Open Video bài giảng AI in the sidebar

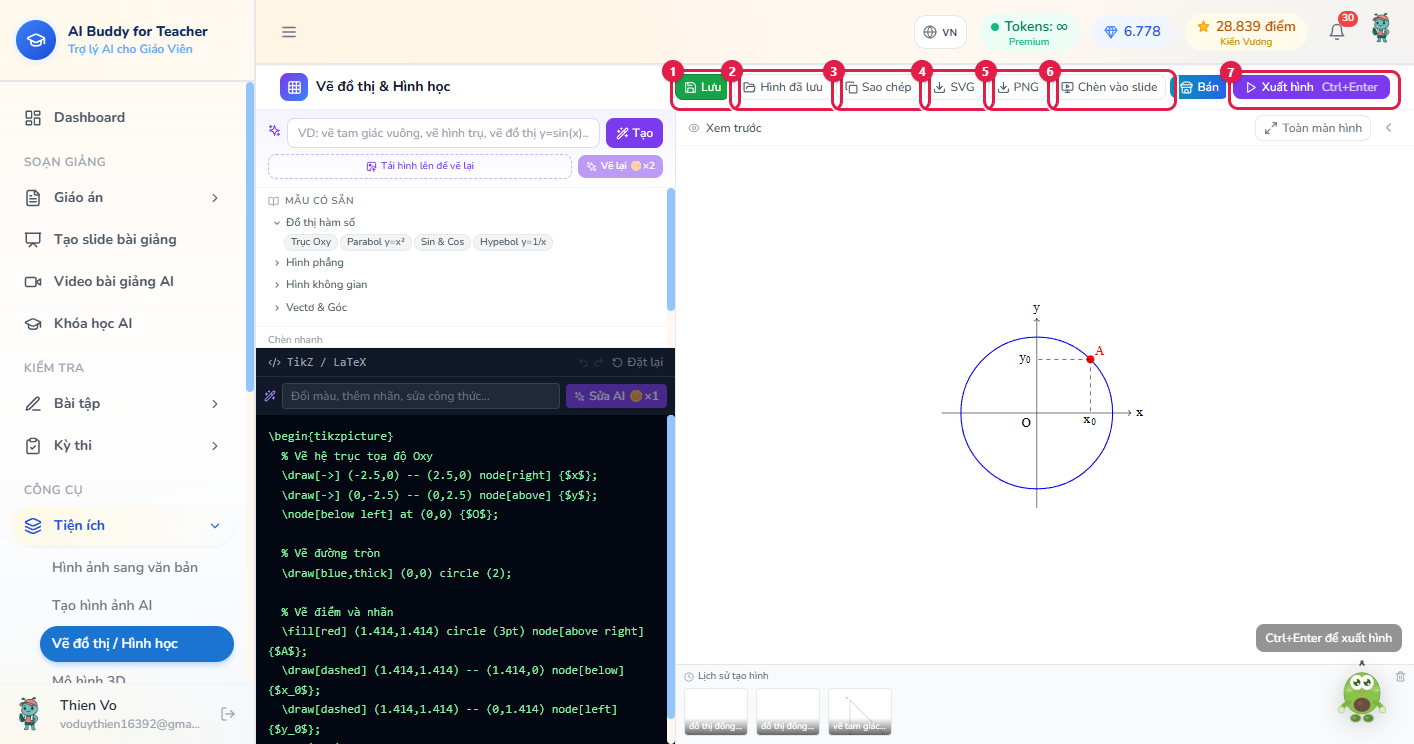click(x=124, y=282)
